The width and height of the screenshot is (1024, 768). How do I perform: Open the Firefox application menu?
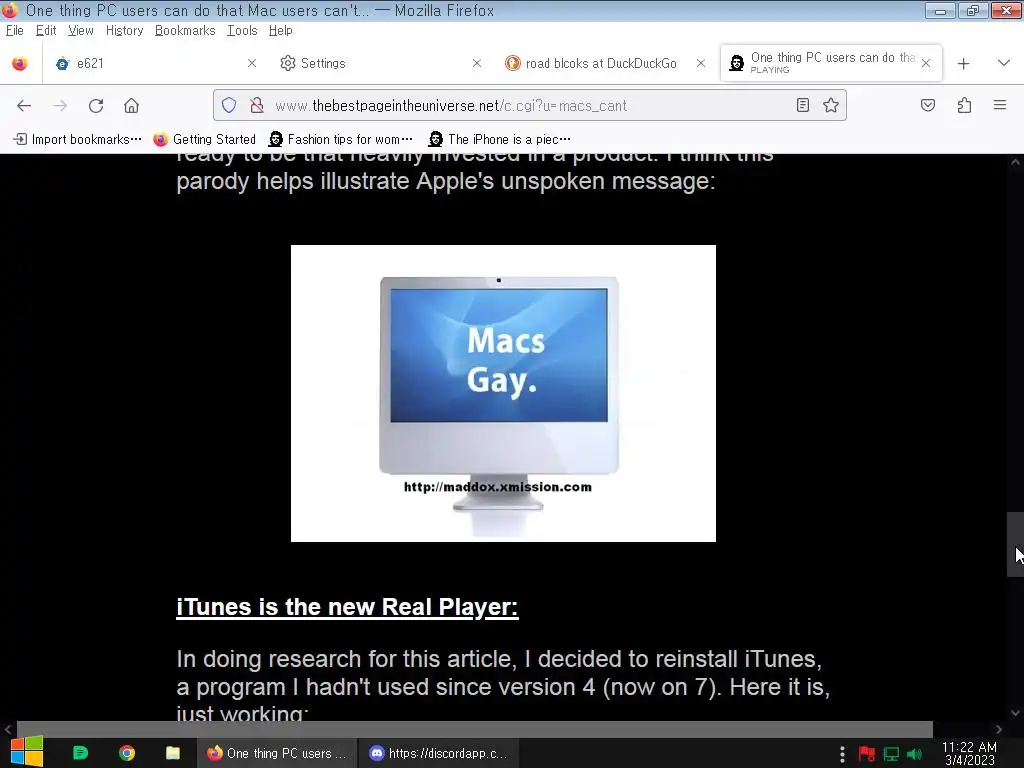coord(1000,105)
